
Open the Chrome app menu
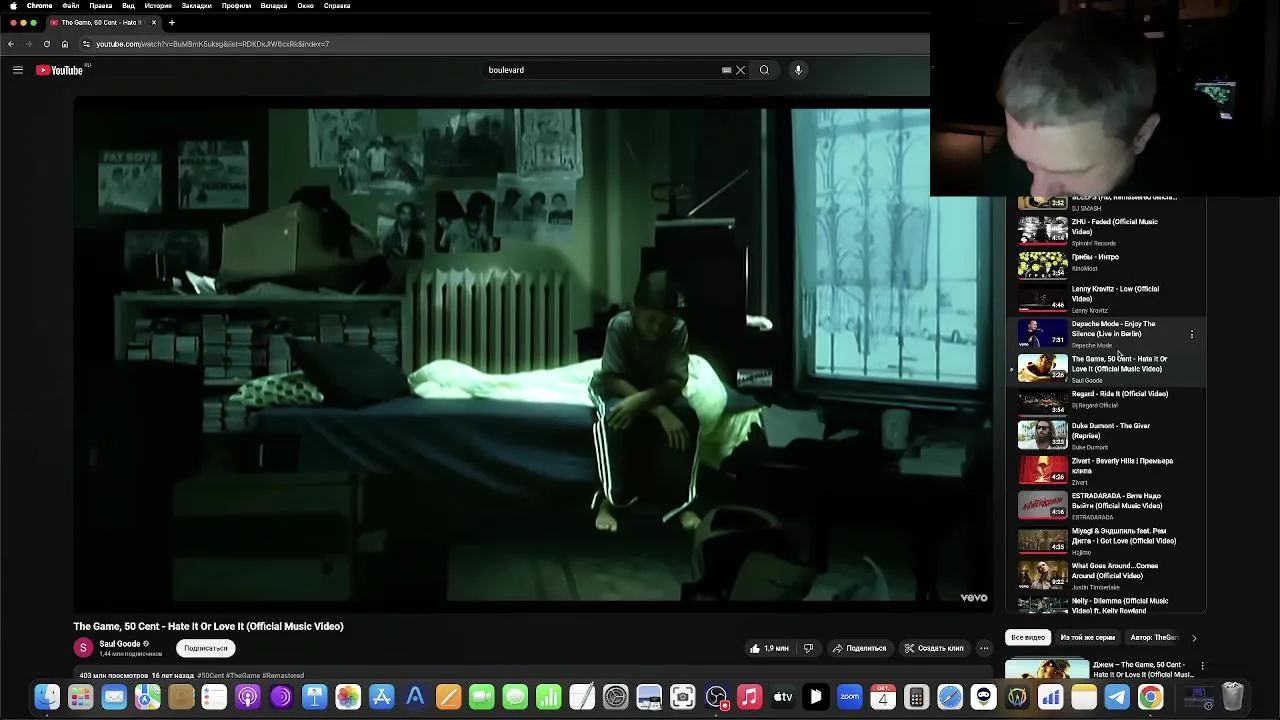pos(40,5)
